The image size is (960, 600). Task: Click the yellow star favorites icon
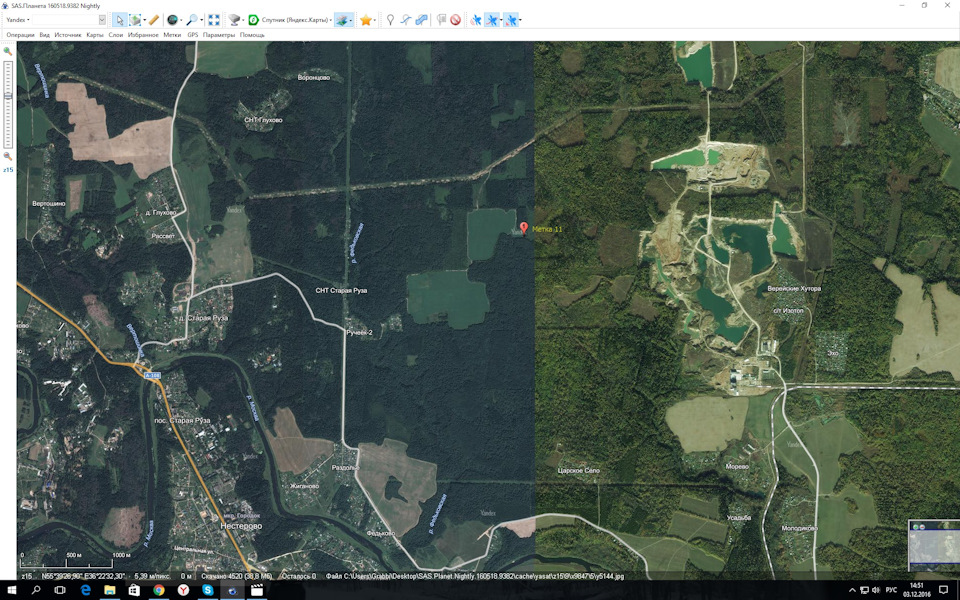(x=366, y=20)
